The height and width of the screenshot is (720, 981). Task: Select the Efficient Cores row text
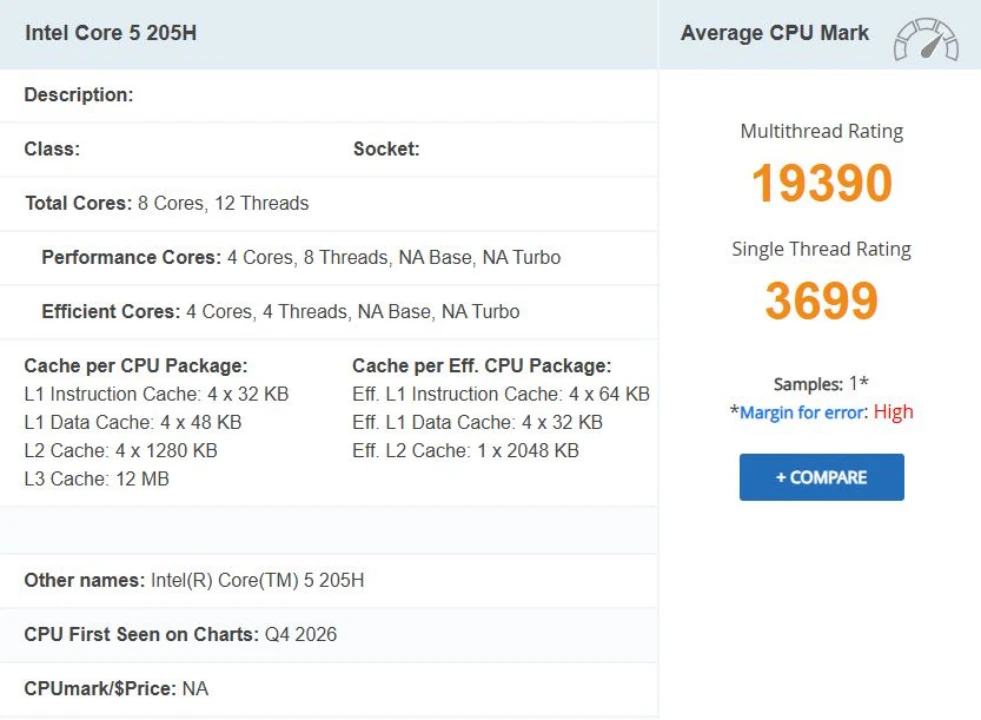click(x=280, y=312)
